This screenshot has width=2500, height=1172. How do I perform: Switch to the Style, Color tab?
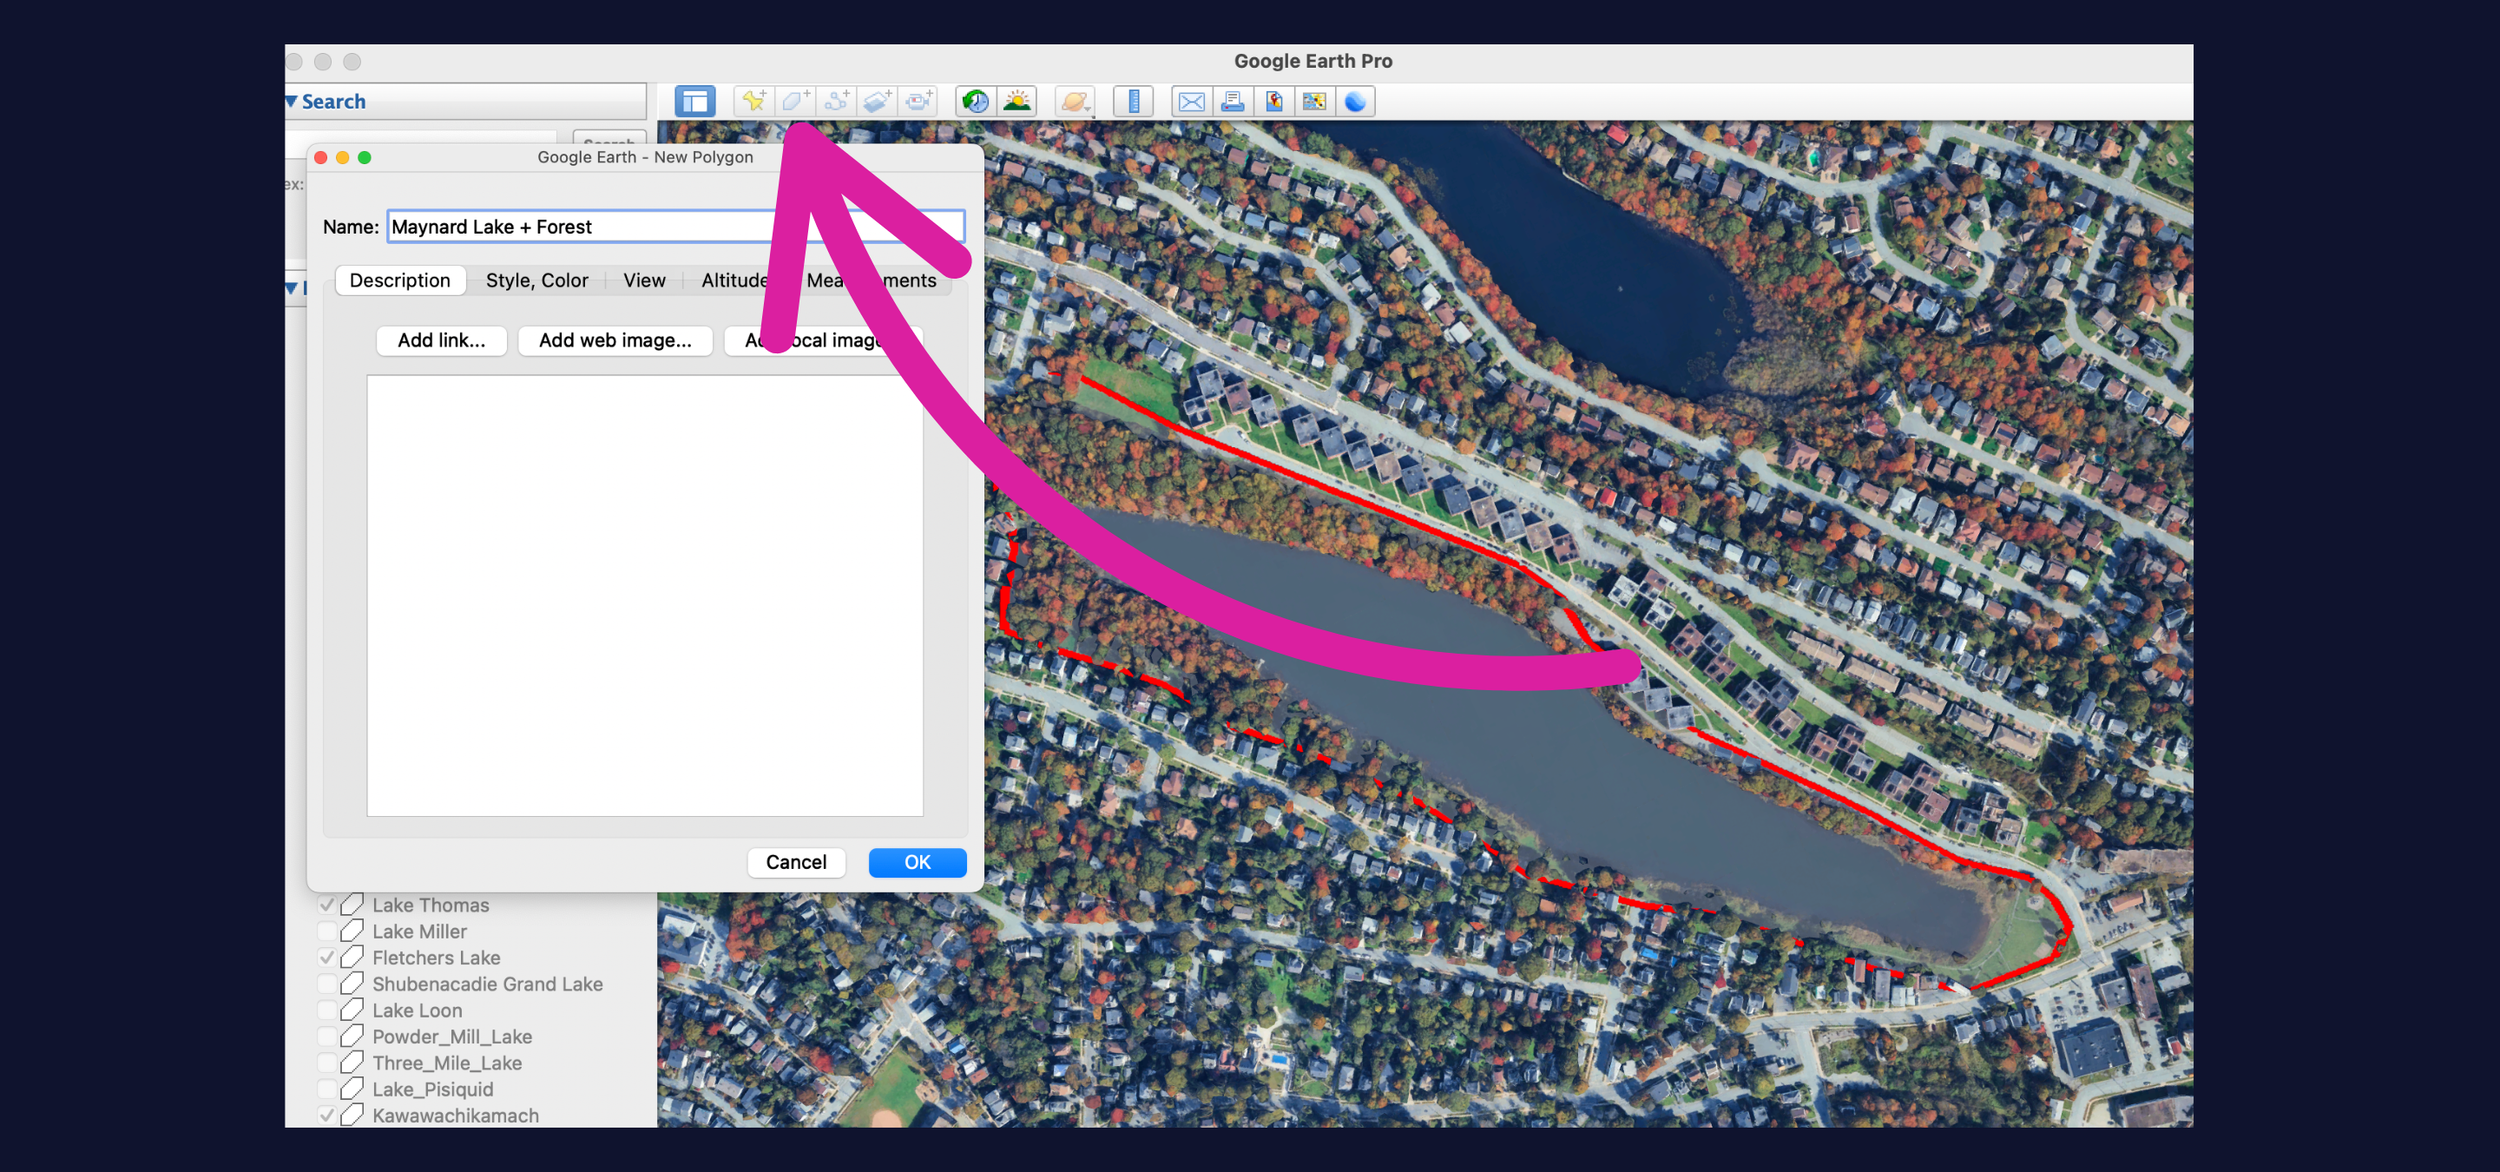(536, 280)
